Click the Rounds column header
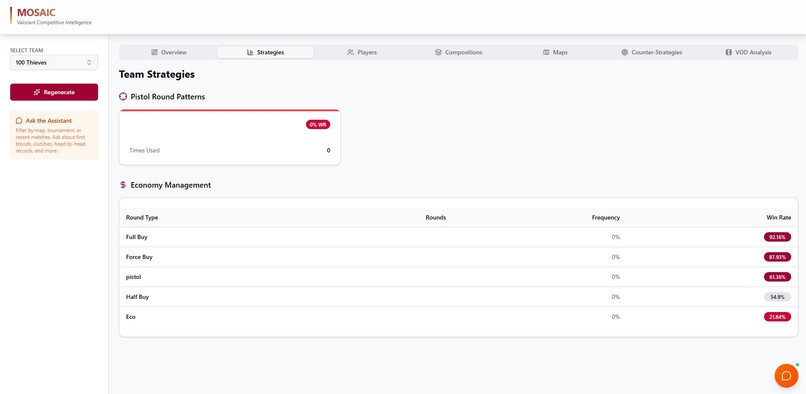This screenshot has height=394, width=806. click(435, 218)
